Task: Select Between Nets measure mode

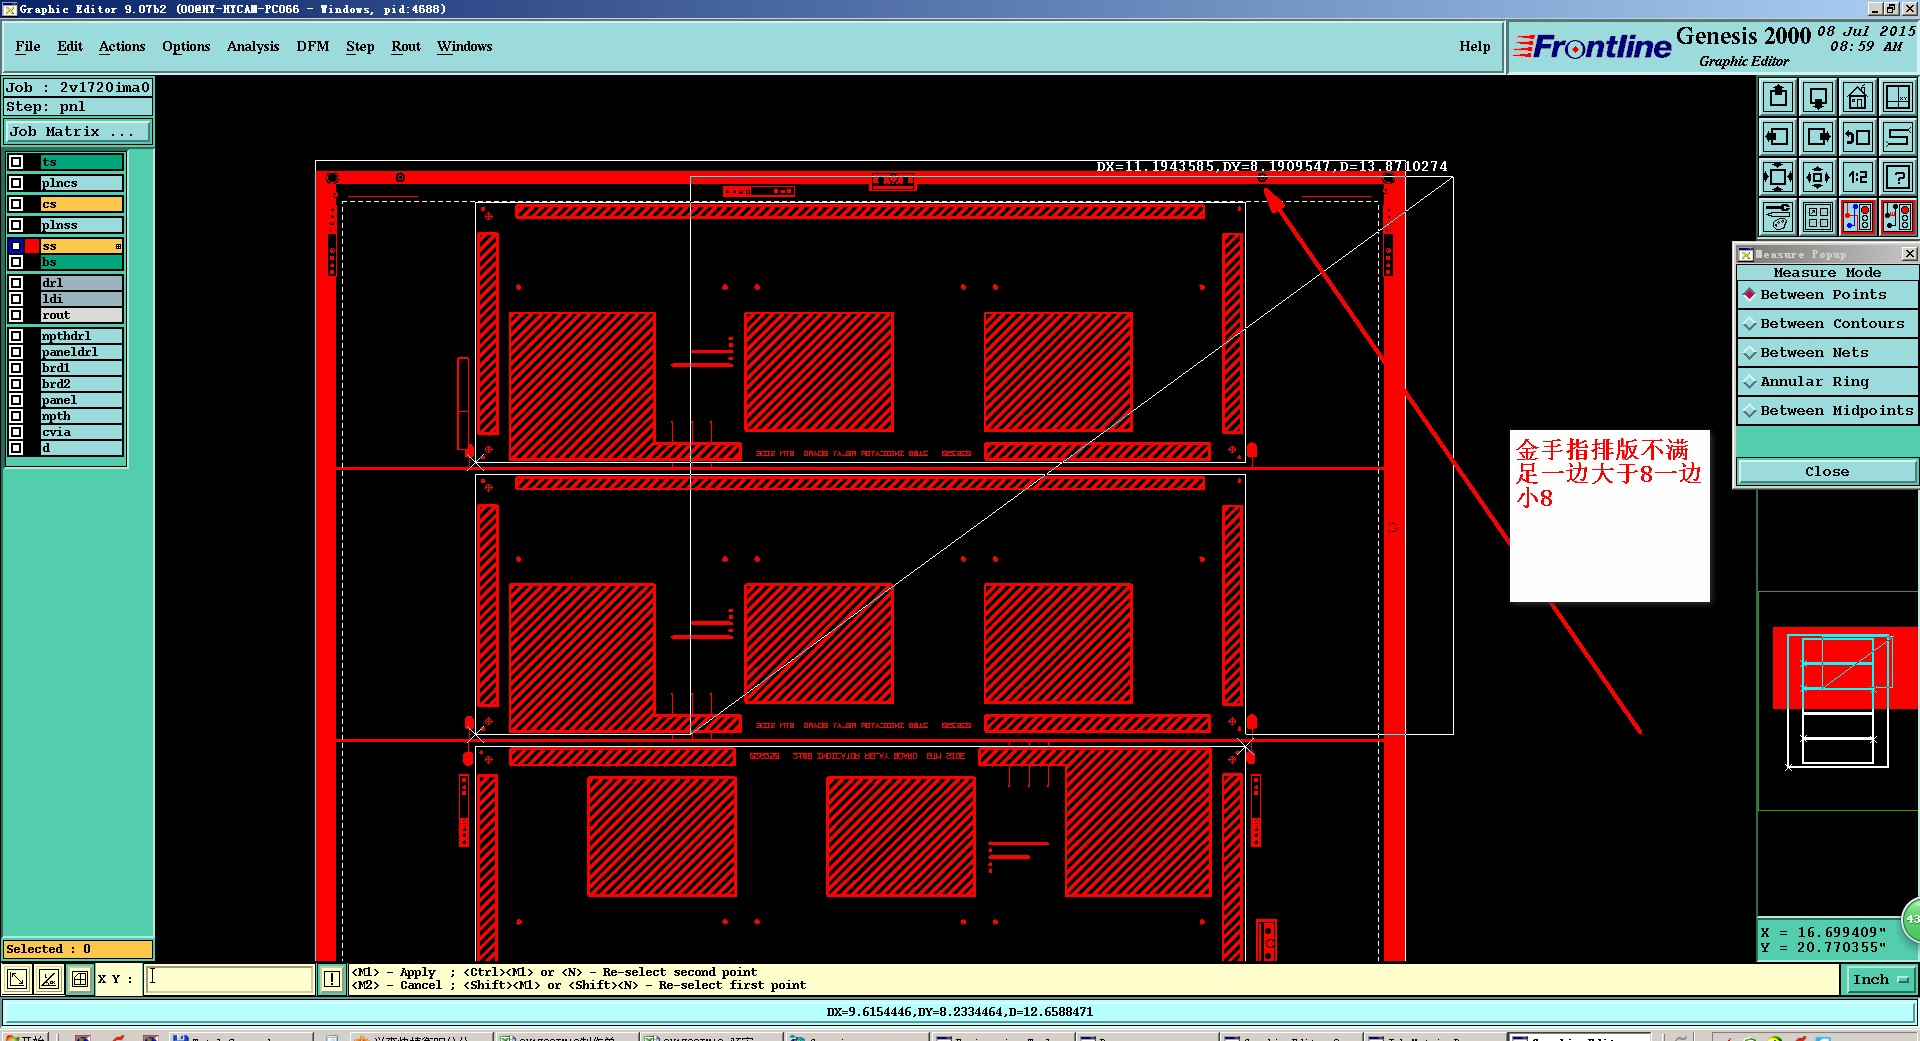Action: [1827, 353]
